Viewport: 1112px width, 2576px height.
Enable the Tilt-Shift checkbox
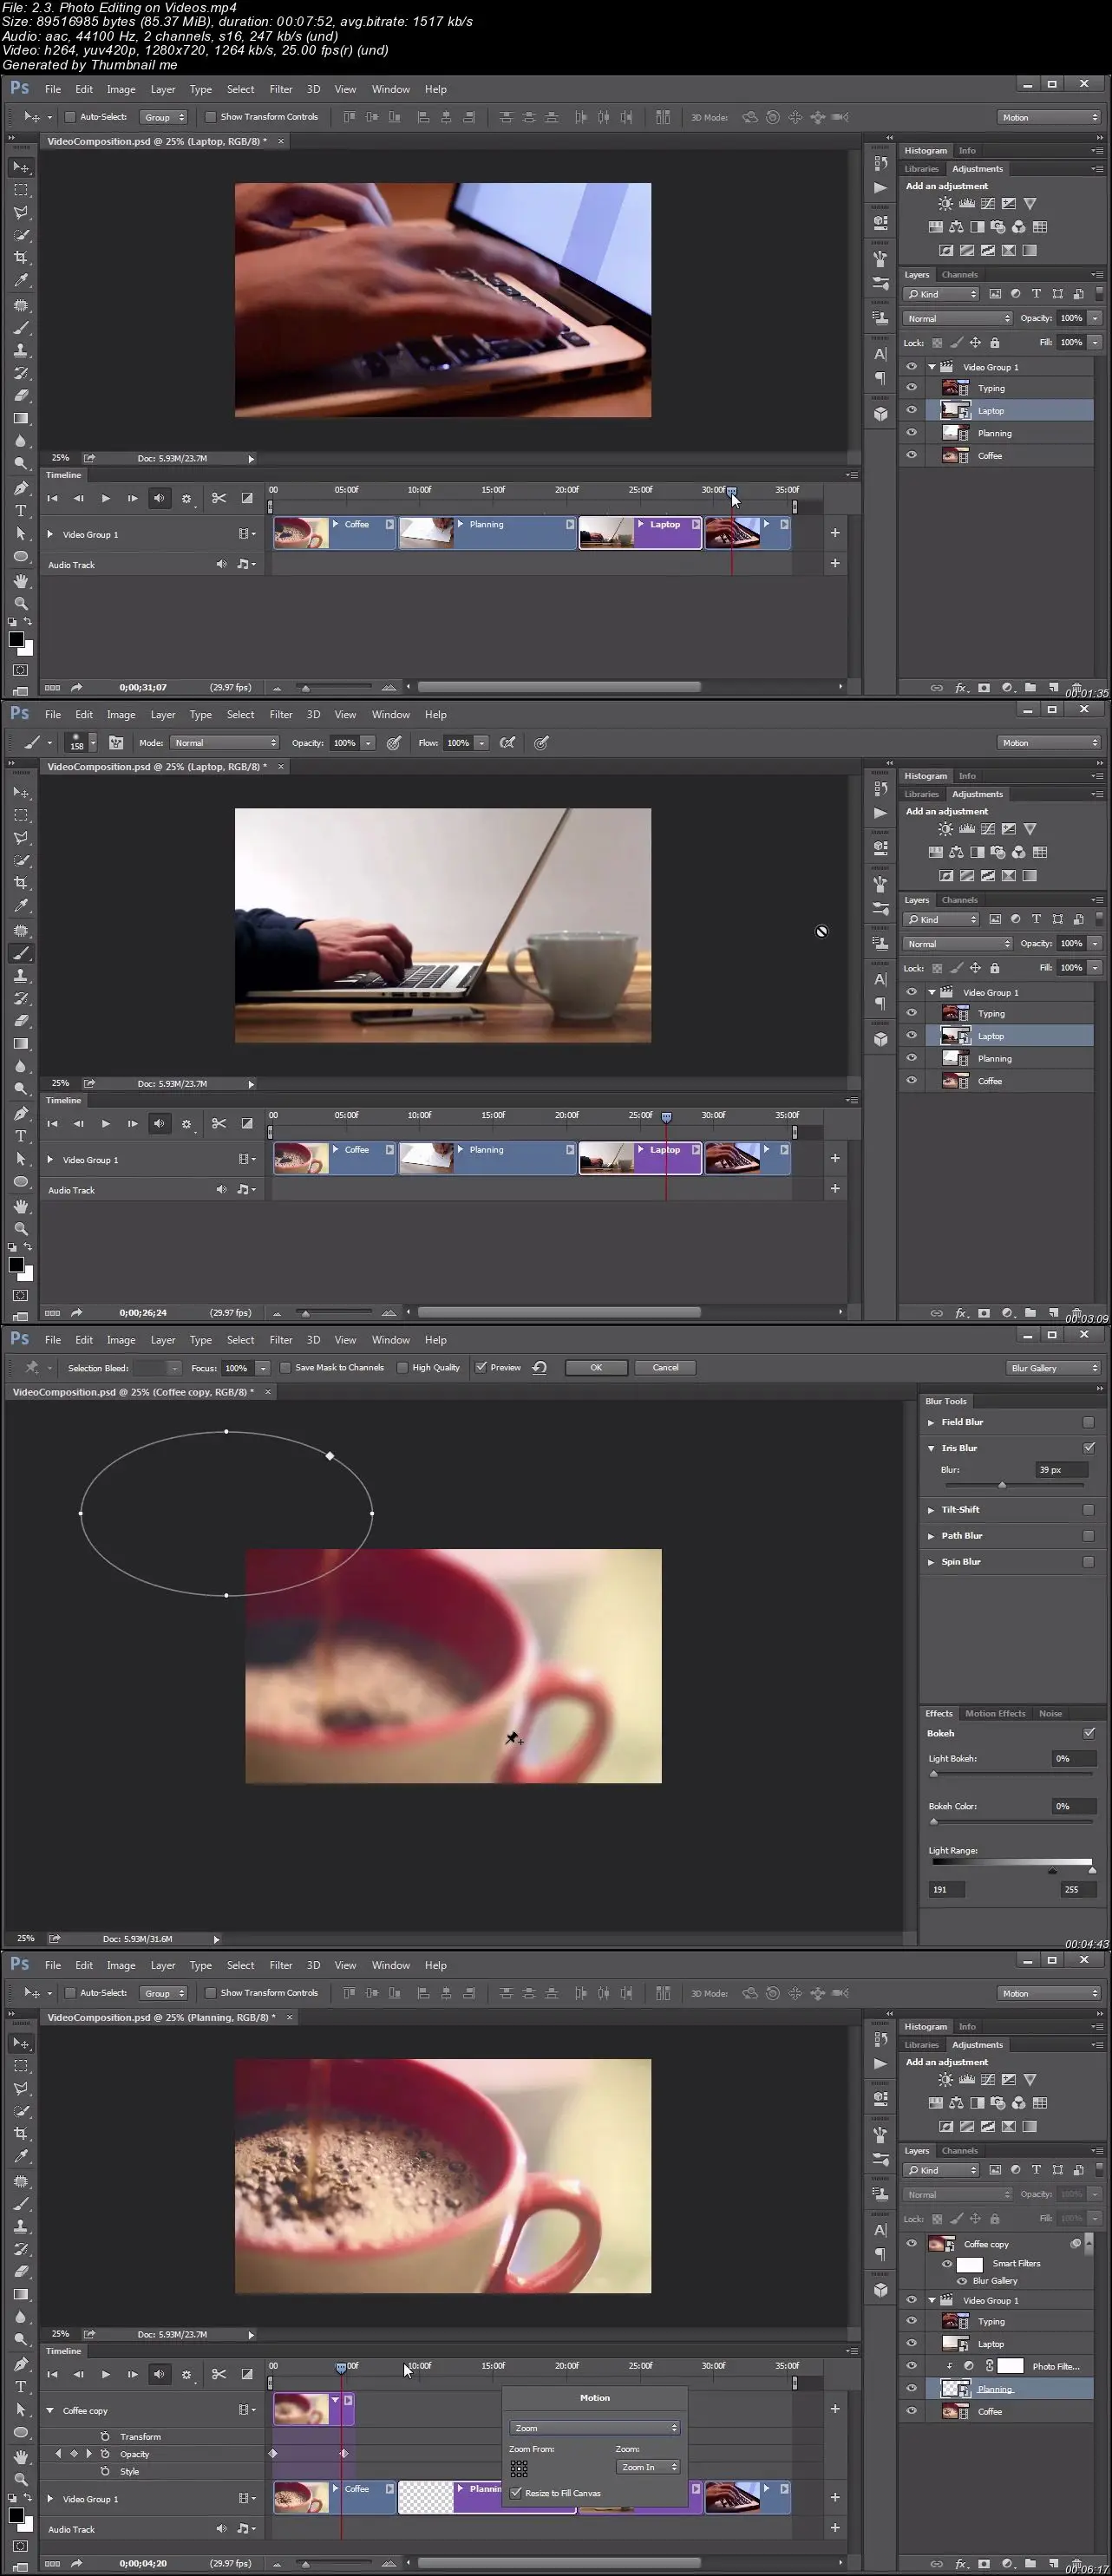point(1088,1510)
